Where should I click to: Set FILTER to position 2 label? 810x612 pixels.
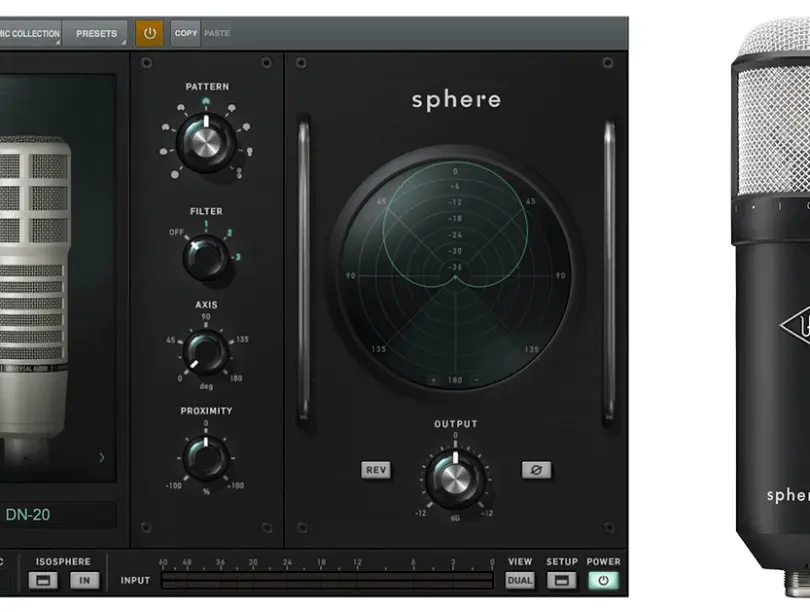pos(229,233)
